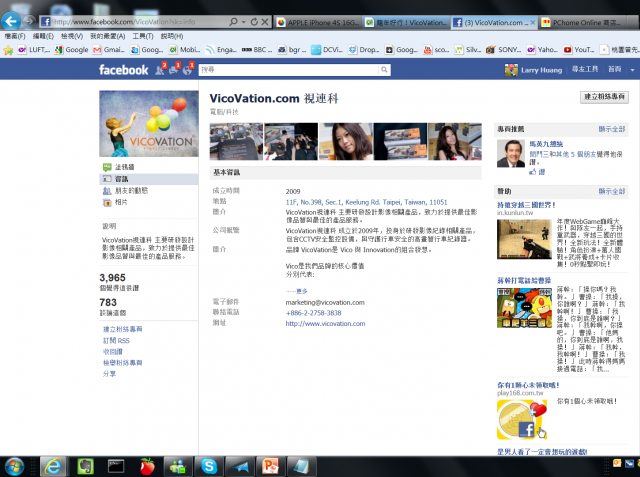Open the Mobi bookmark
Screen dimensions: 640x477
(185, 50)
